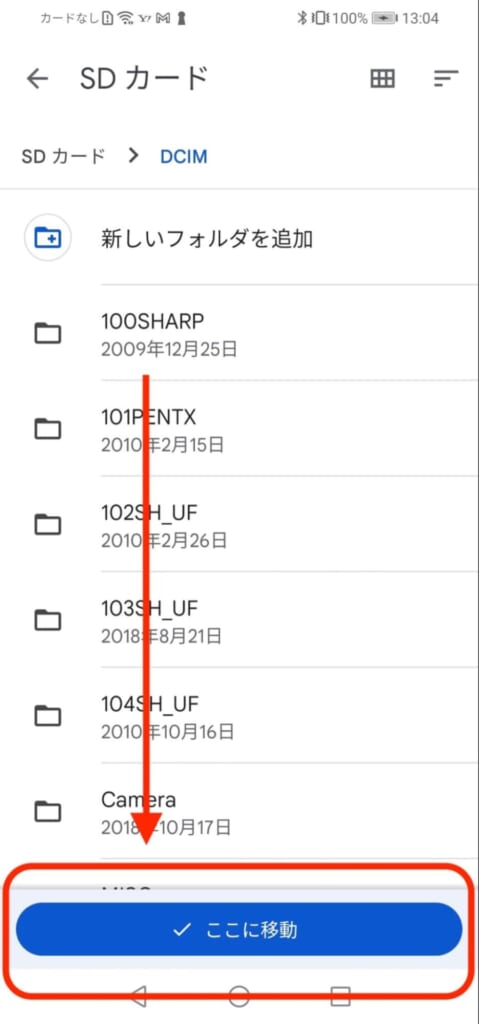The width and height of the screenshot is (479, 1024).
Task: Open 100SHARP folder entry
Action: point(239,333)
